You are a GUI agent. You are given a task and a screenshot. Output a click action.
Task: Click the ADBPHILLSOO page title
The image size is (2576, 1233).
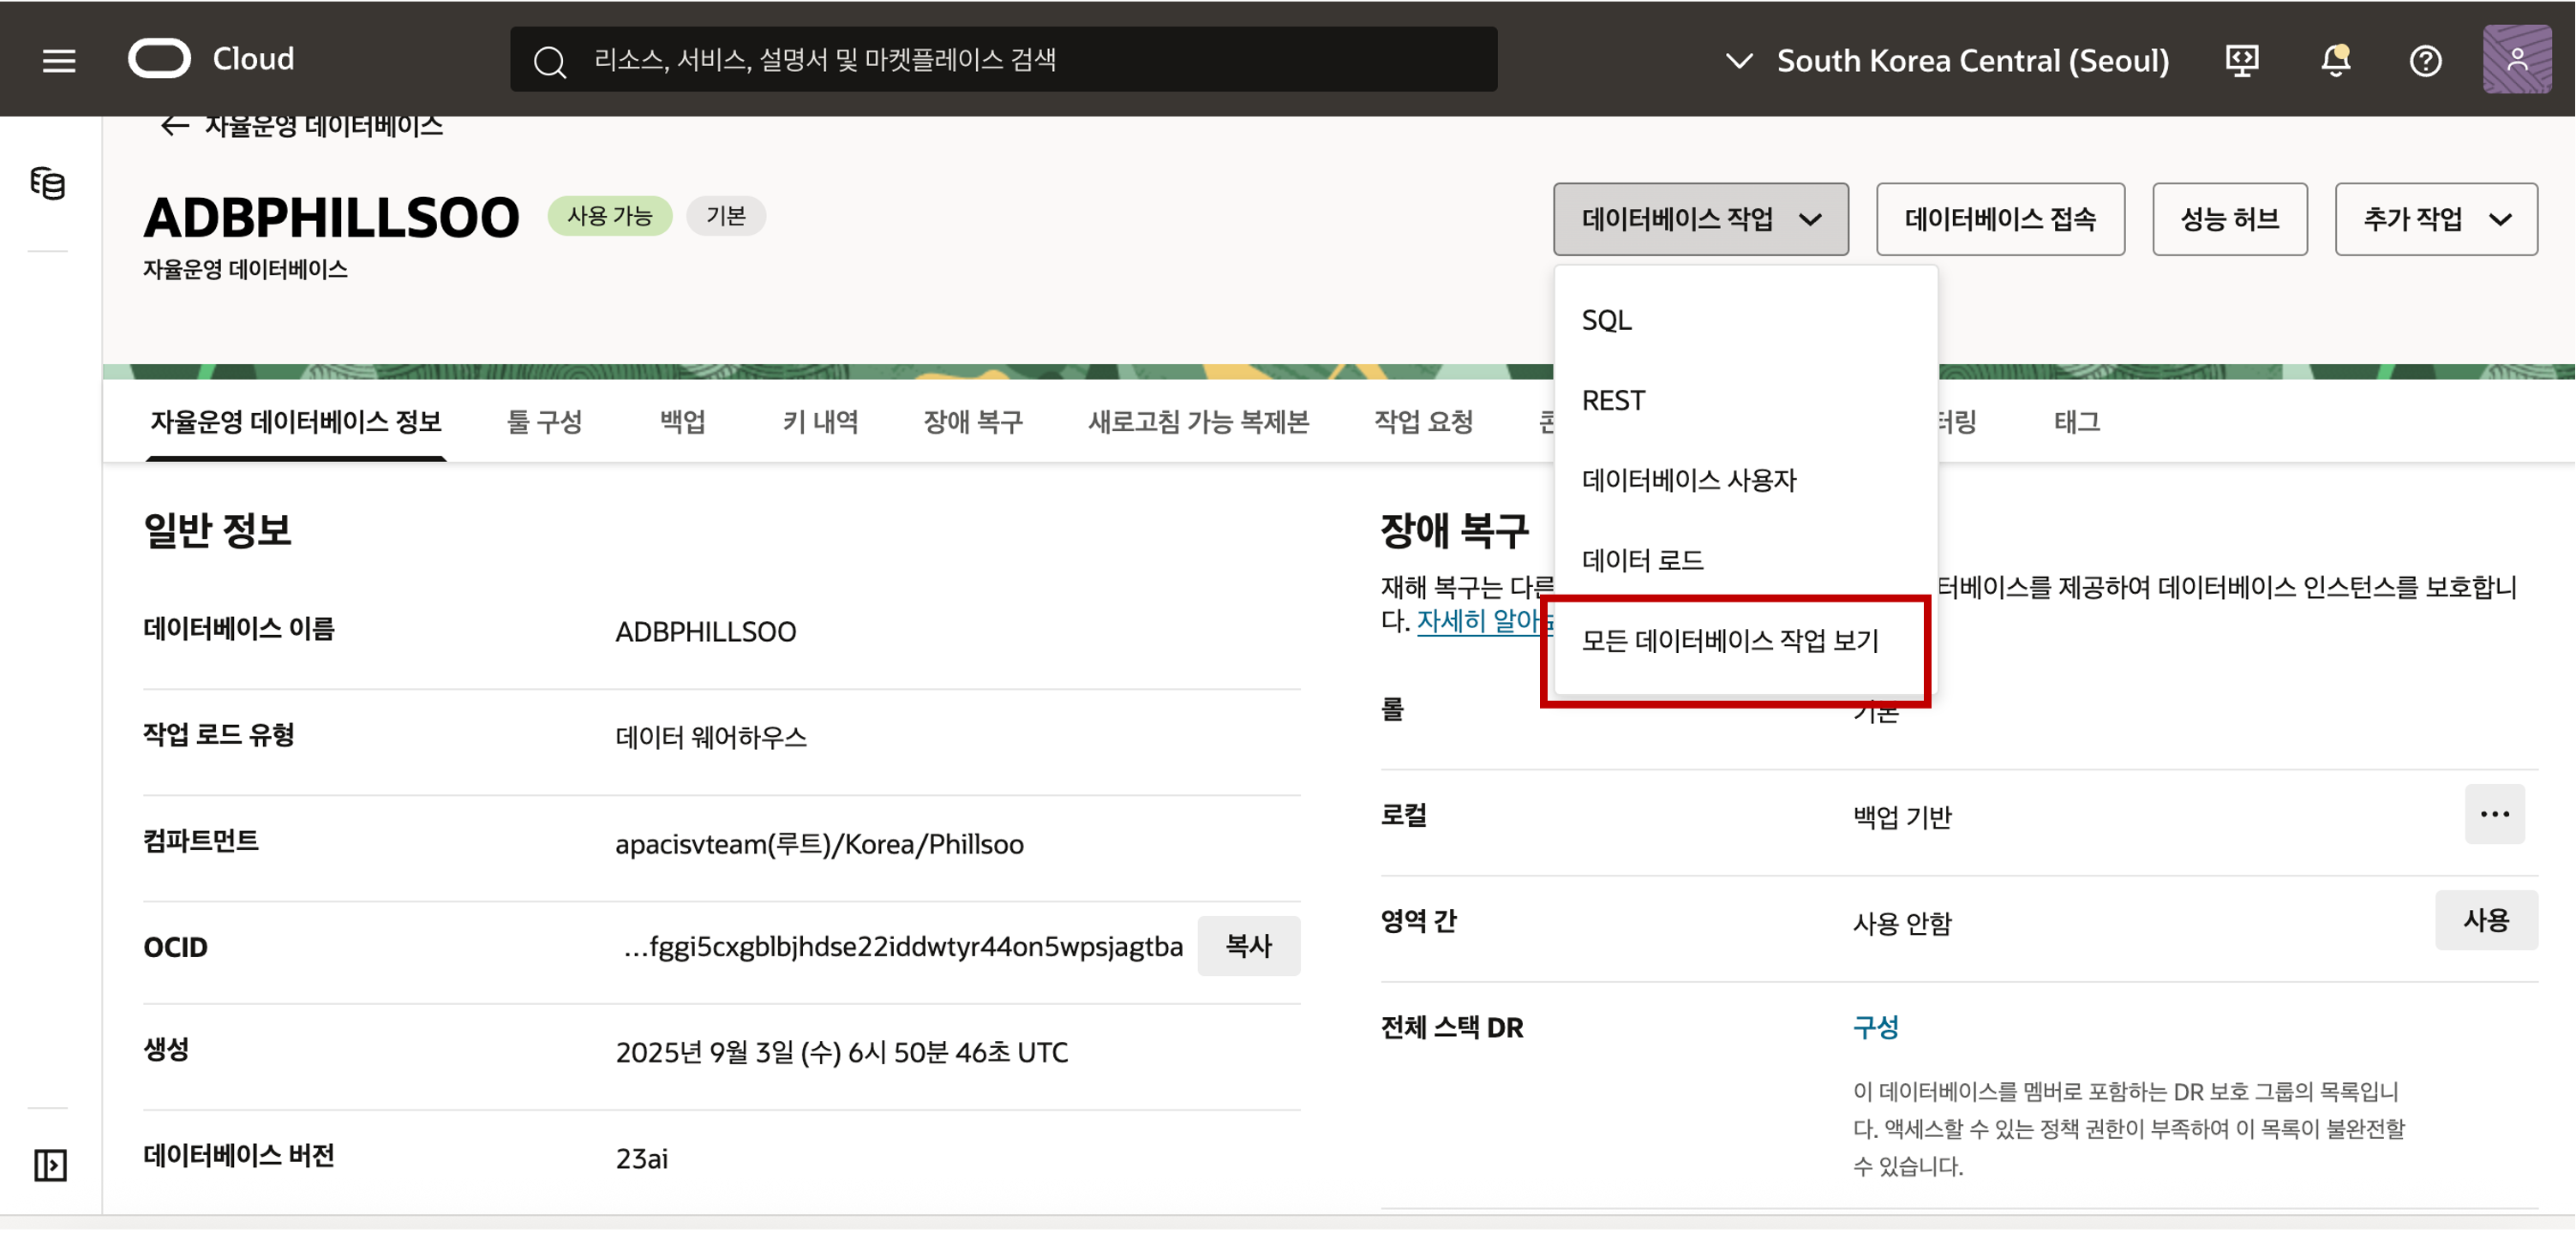tap(331, 217)
